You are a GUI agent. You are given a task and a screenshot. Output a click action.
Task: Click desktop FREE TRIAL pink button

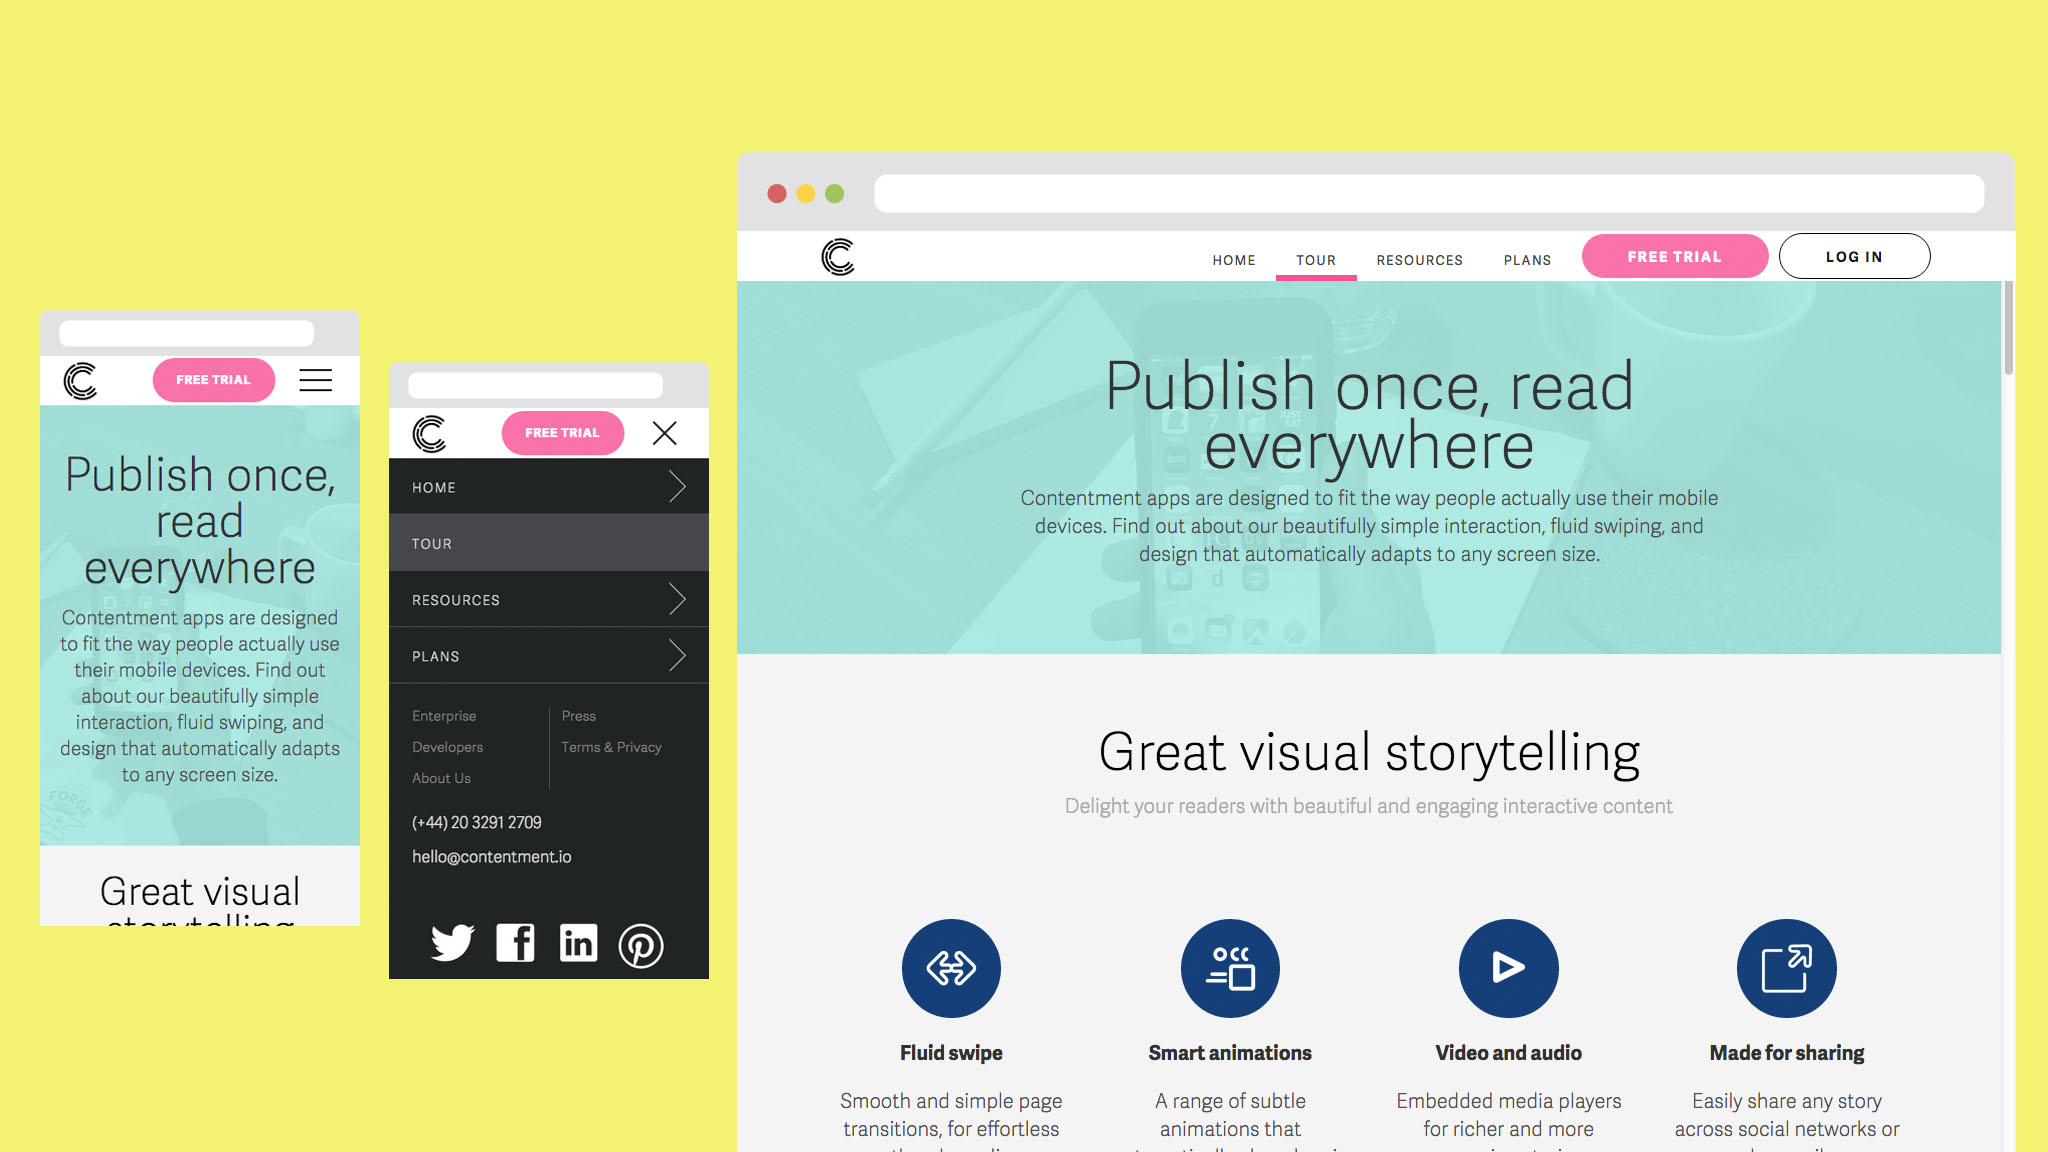1674,257
